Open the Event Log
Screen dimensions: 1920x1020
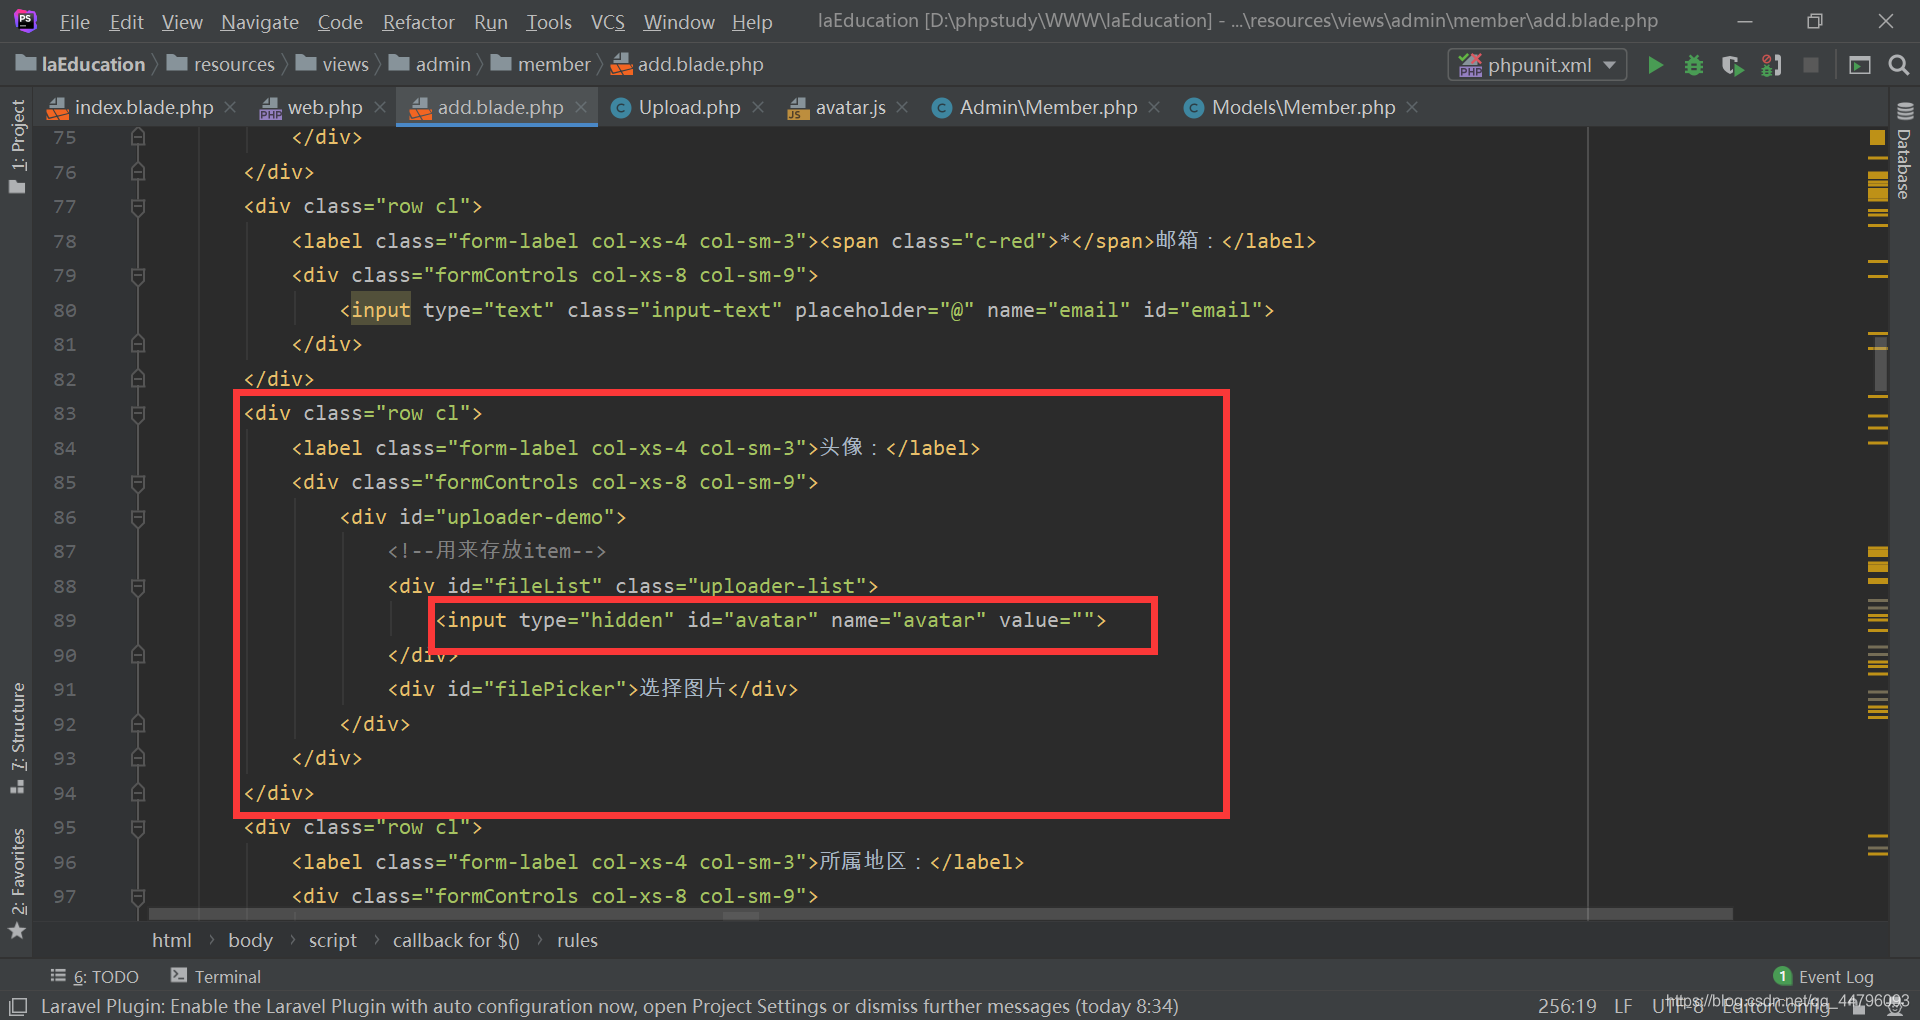[1824, 976]
